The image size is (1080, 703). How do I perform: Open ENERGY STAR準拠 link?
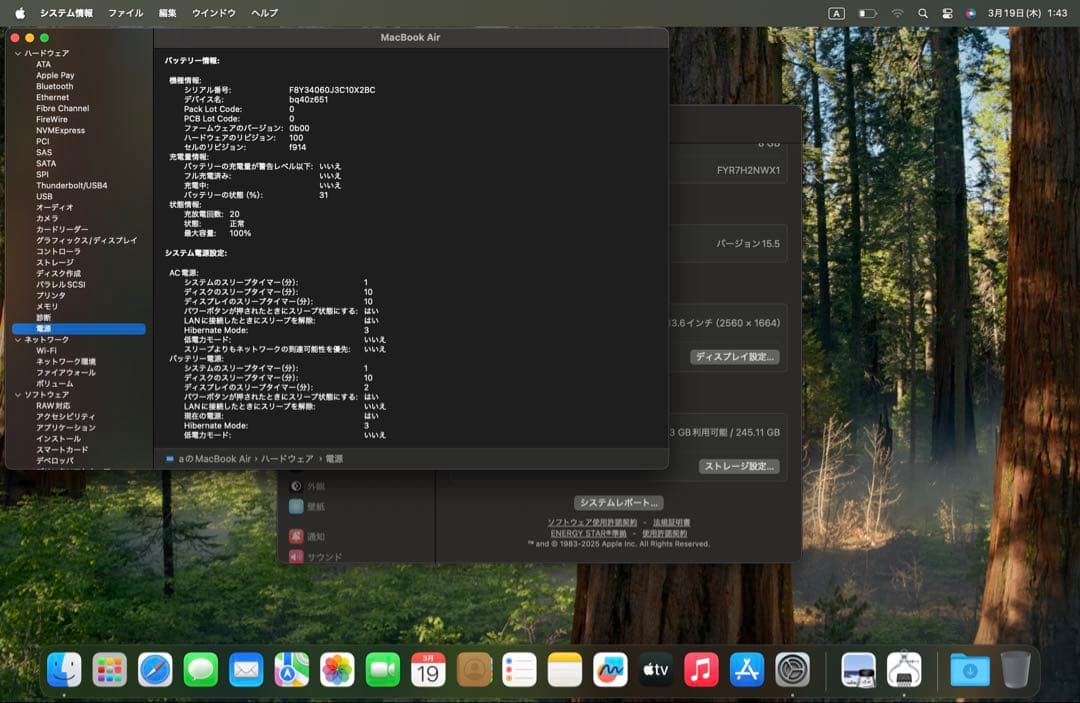tap(588, 534)
